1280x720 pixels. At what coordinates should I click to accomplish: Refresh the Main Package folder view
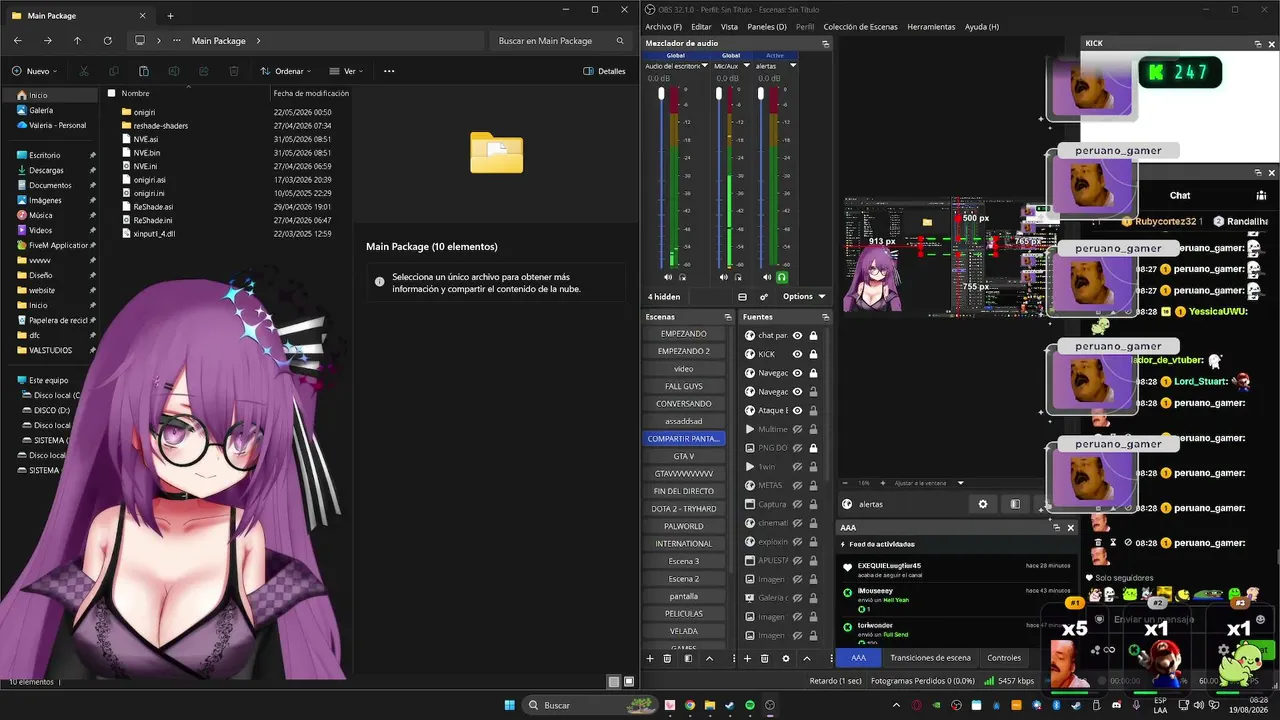107,41
